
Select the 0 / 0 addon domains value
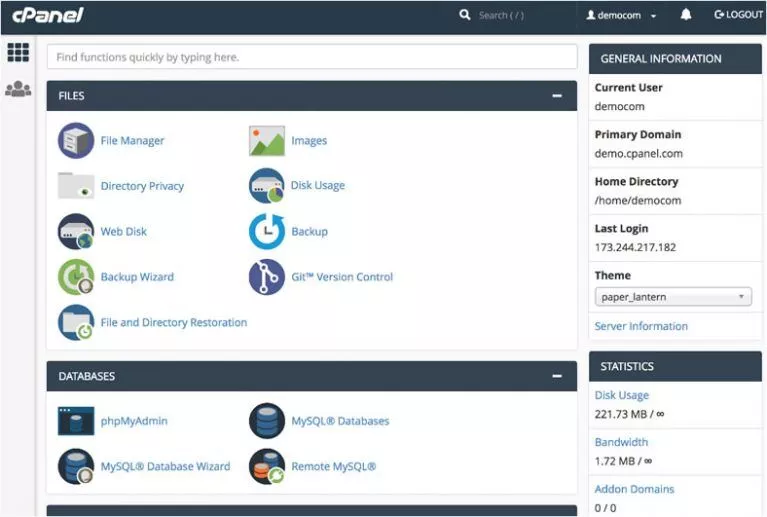(606, 508)
